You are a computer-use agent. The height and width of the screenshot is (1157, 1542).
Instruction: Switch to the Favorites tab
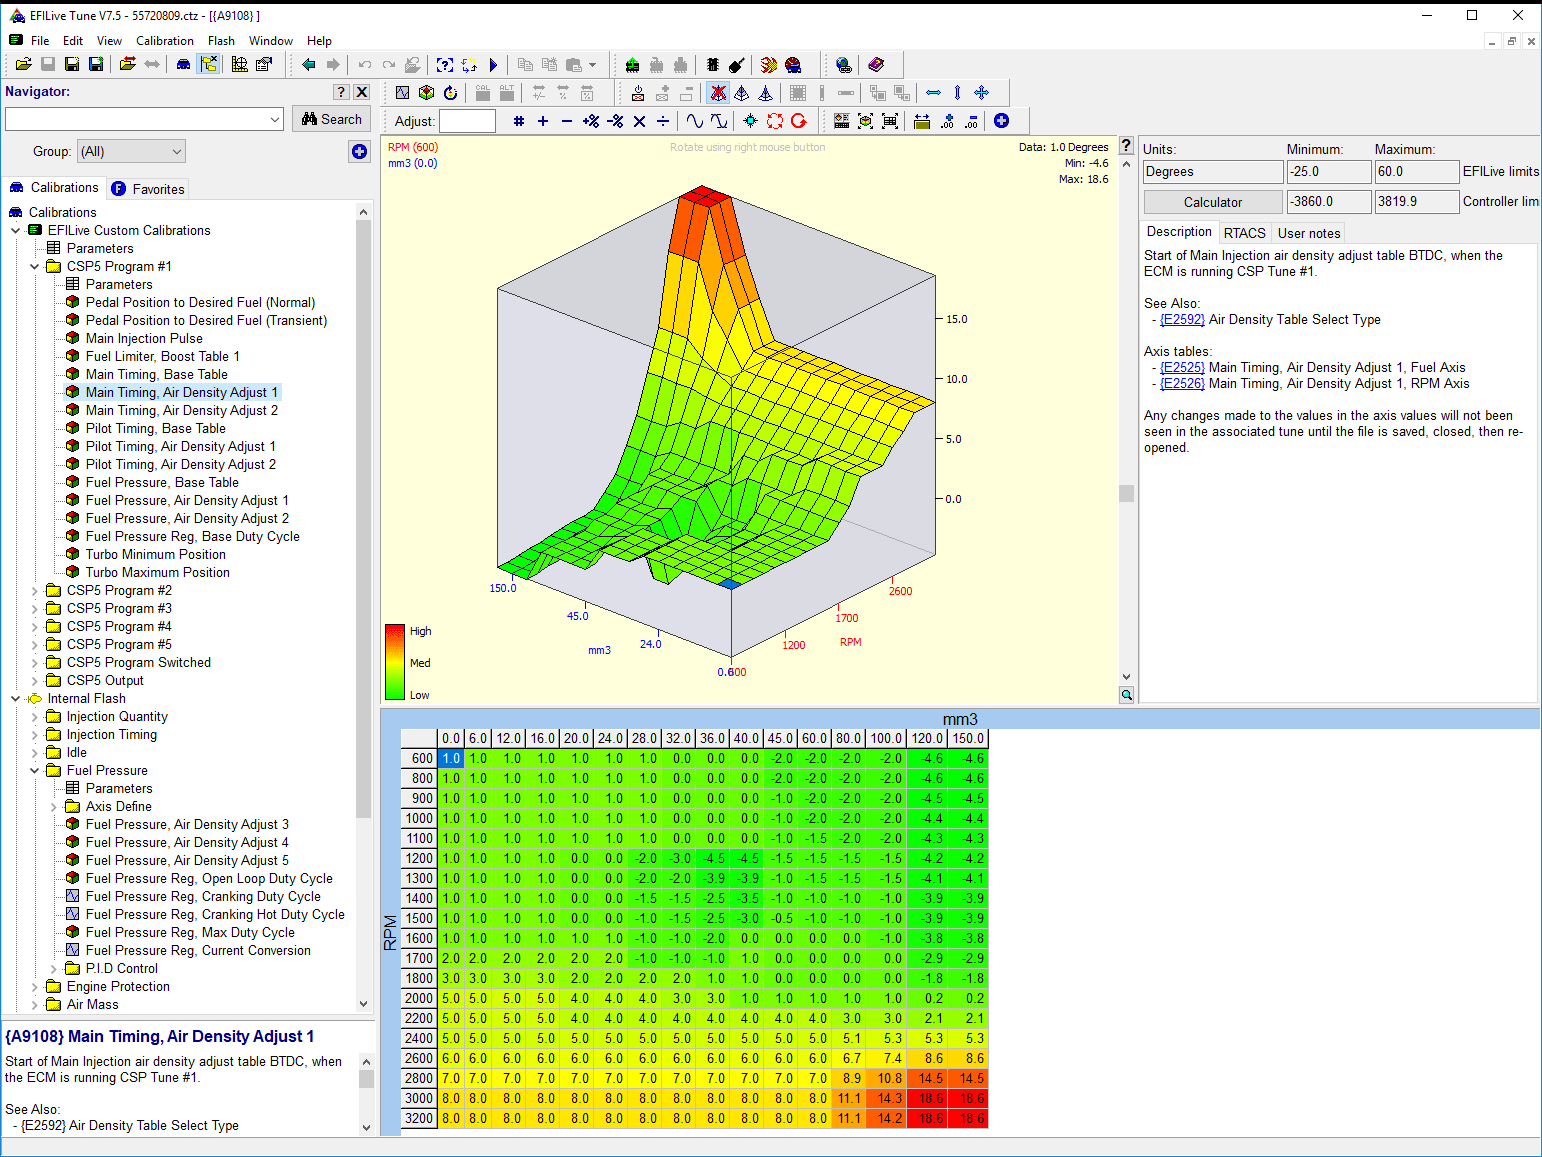(x=148, y=189)
